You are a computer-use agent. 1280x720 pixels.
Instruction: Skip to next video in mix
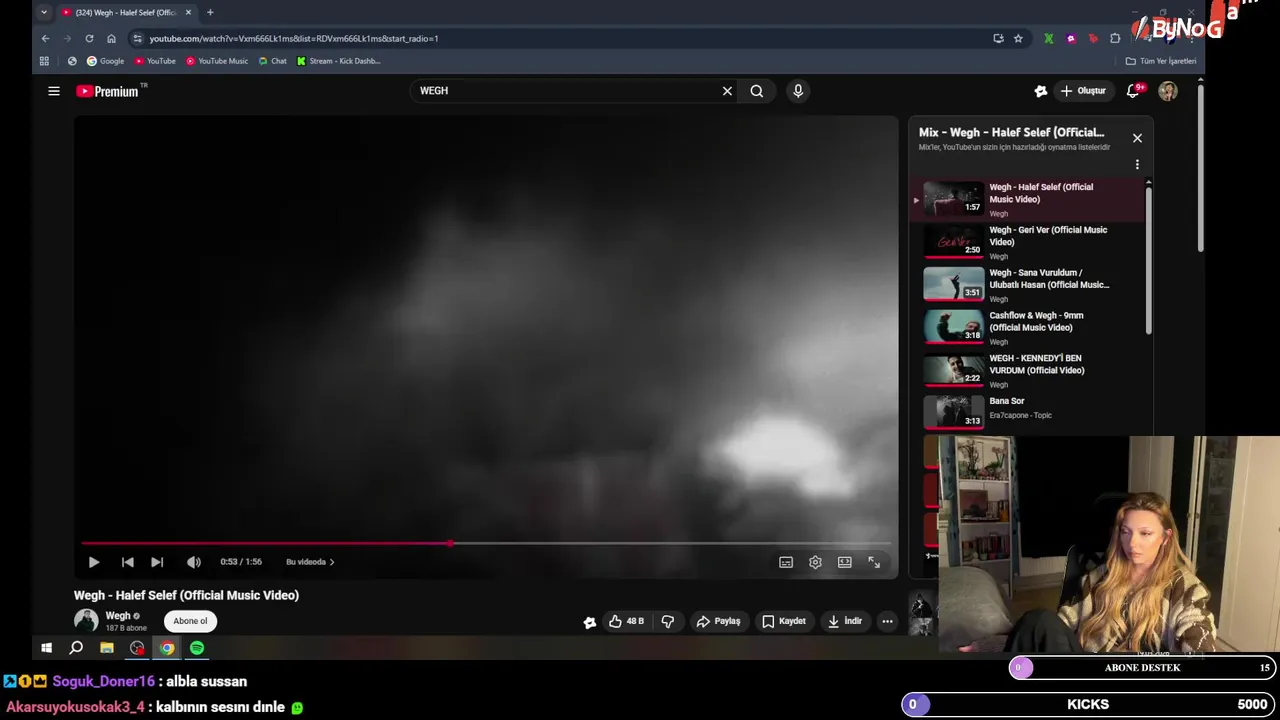[157, 562]
